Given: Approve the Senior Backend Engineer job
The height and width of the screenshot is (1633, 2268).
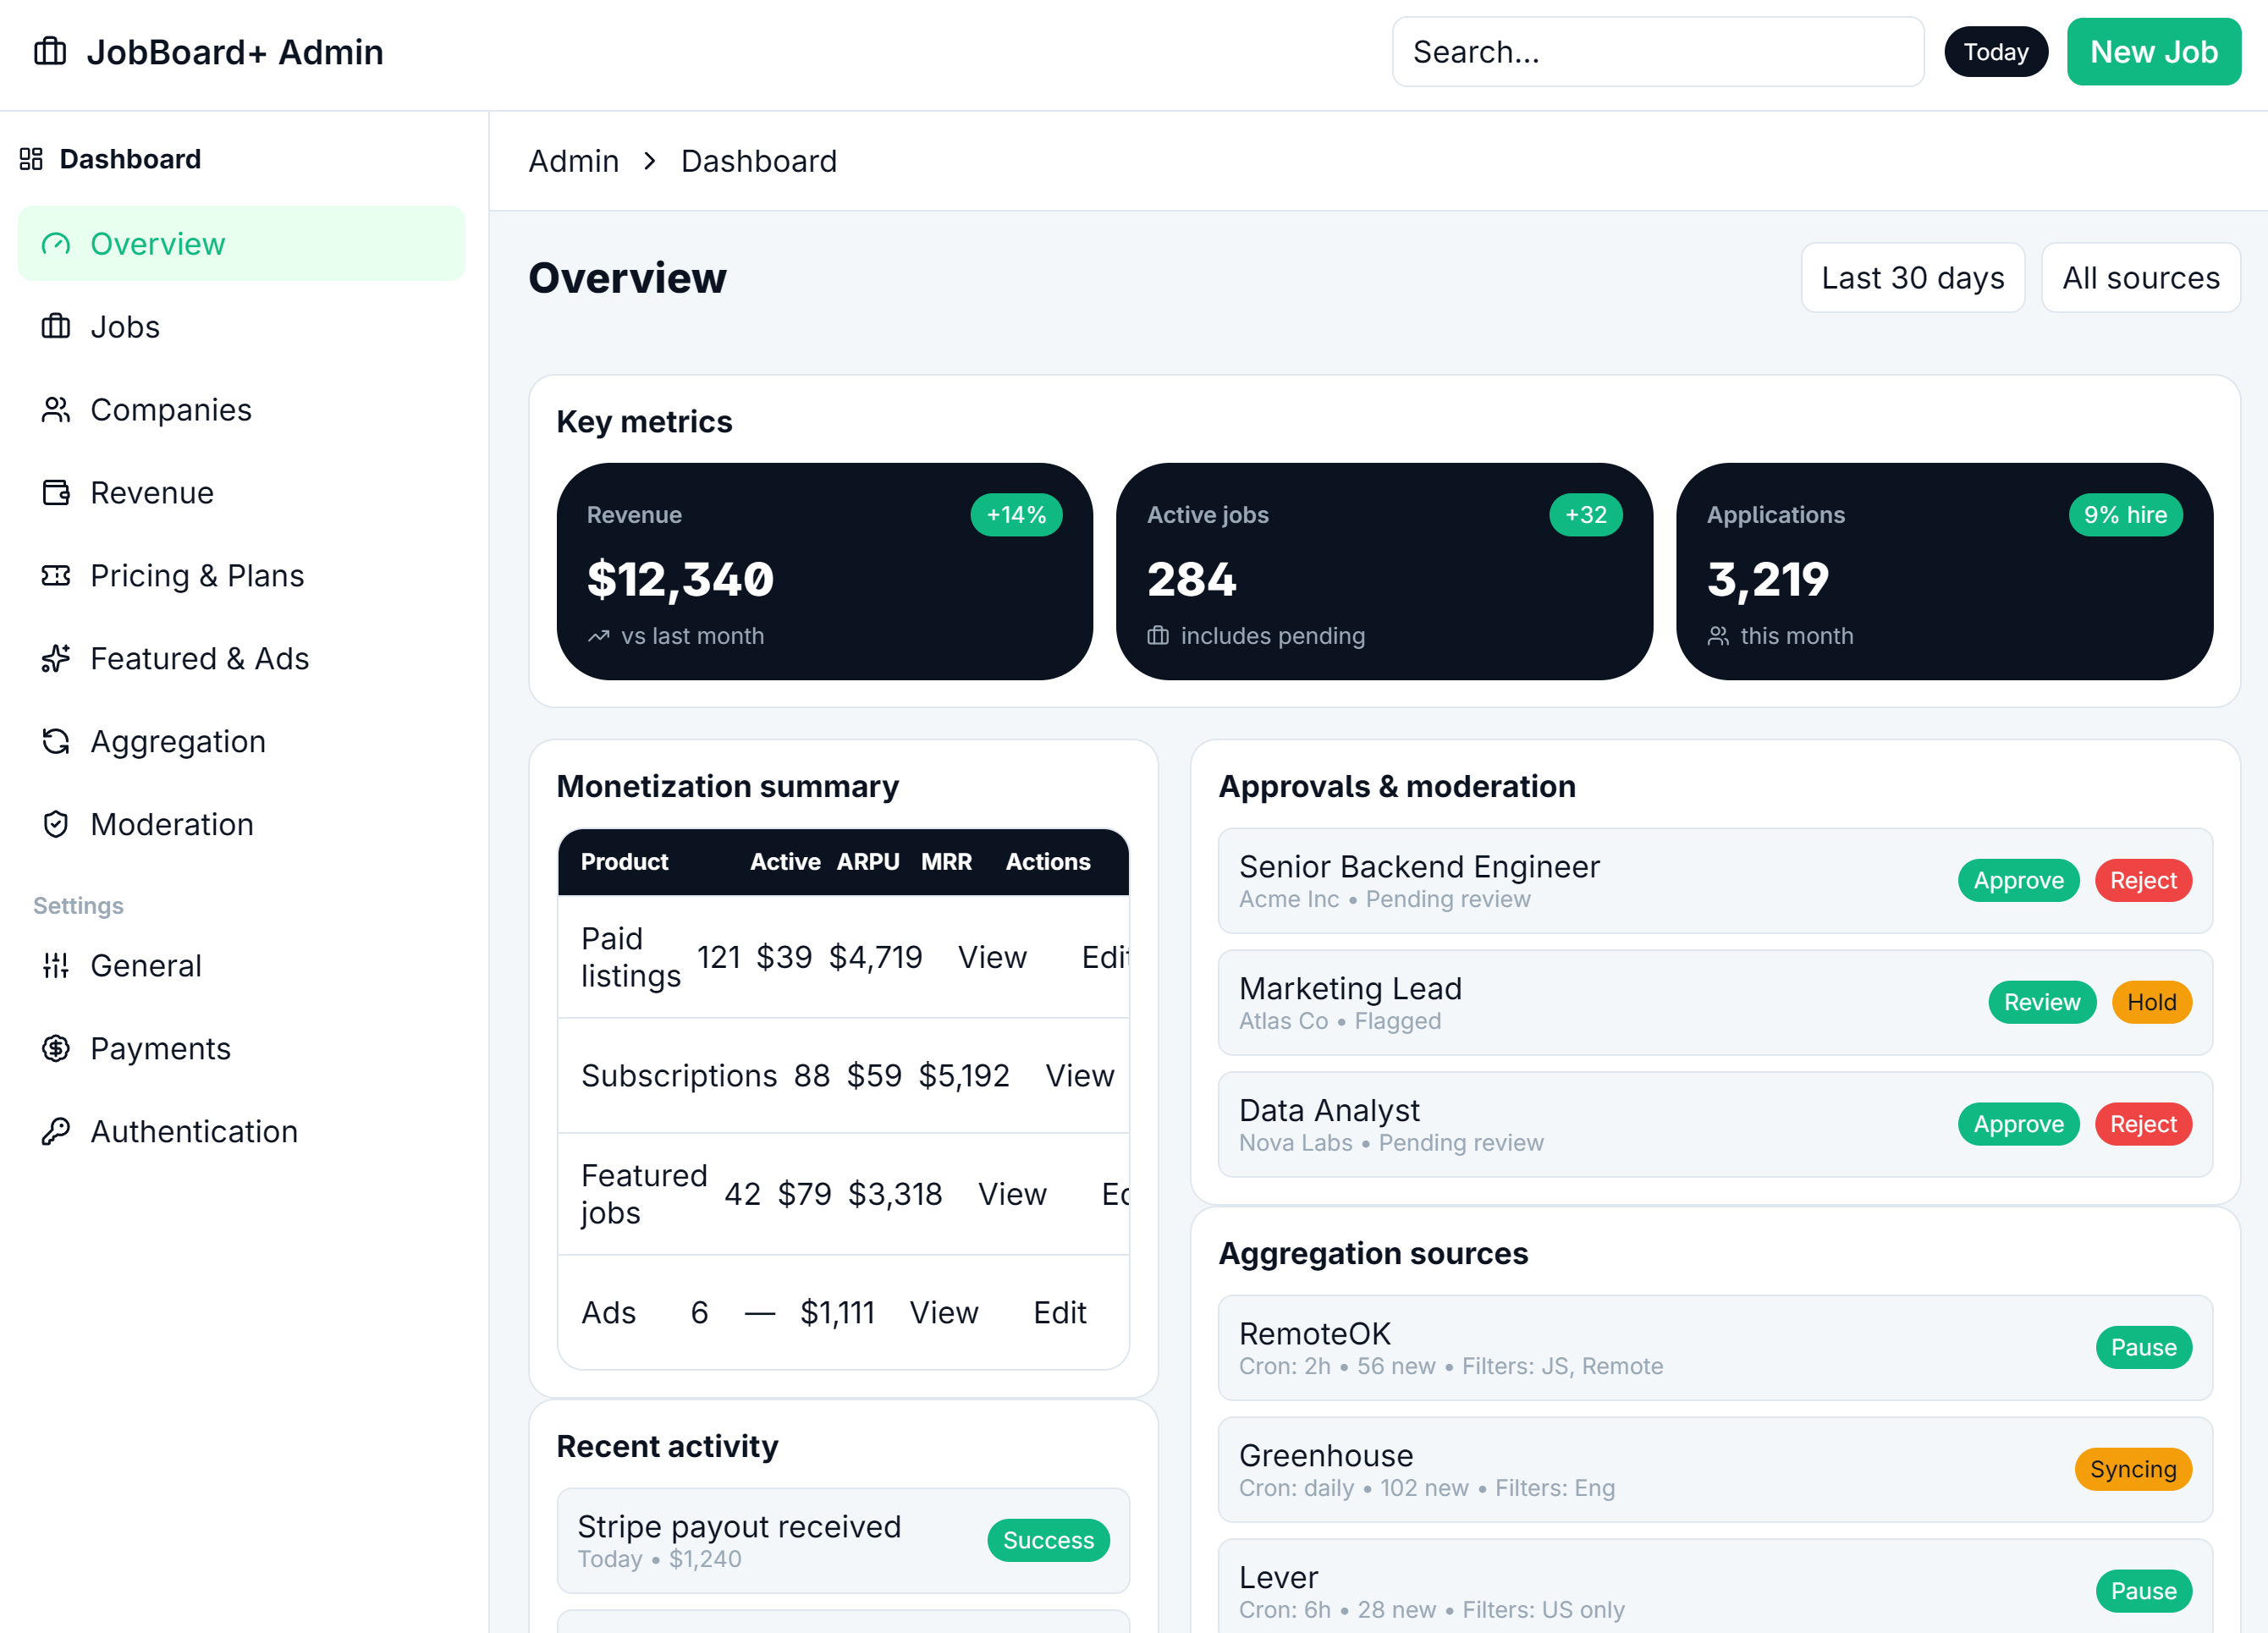Looking at the screenshot, I should point(2018,880).
